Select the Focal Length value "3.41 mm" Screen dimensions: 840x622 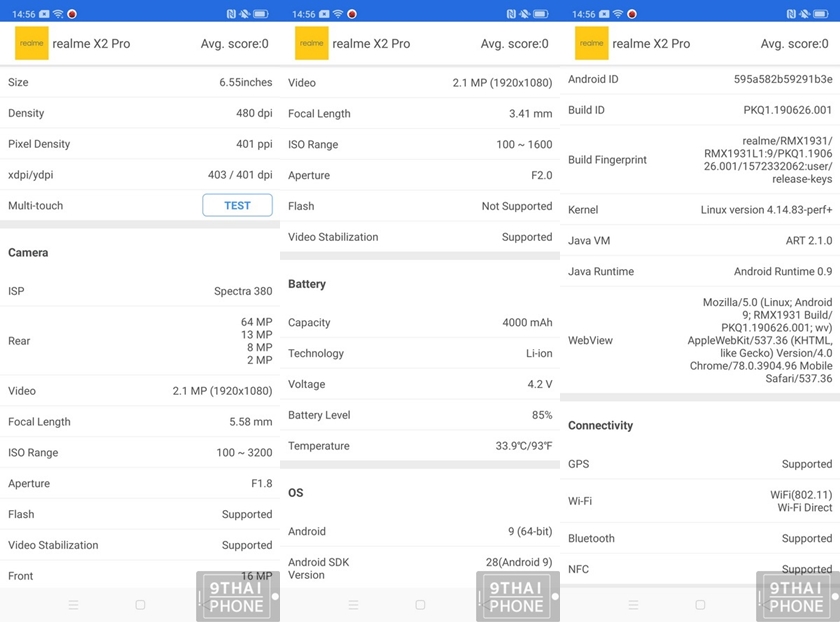[530, 114]
